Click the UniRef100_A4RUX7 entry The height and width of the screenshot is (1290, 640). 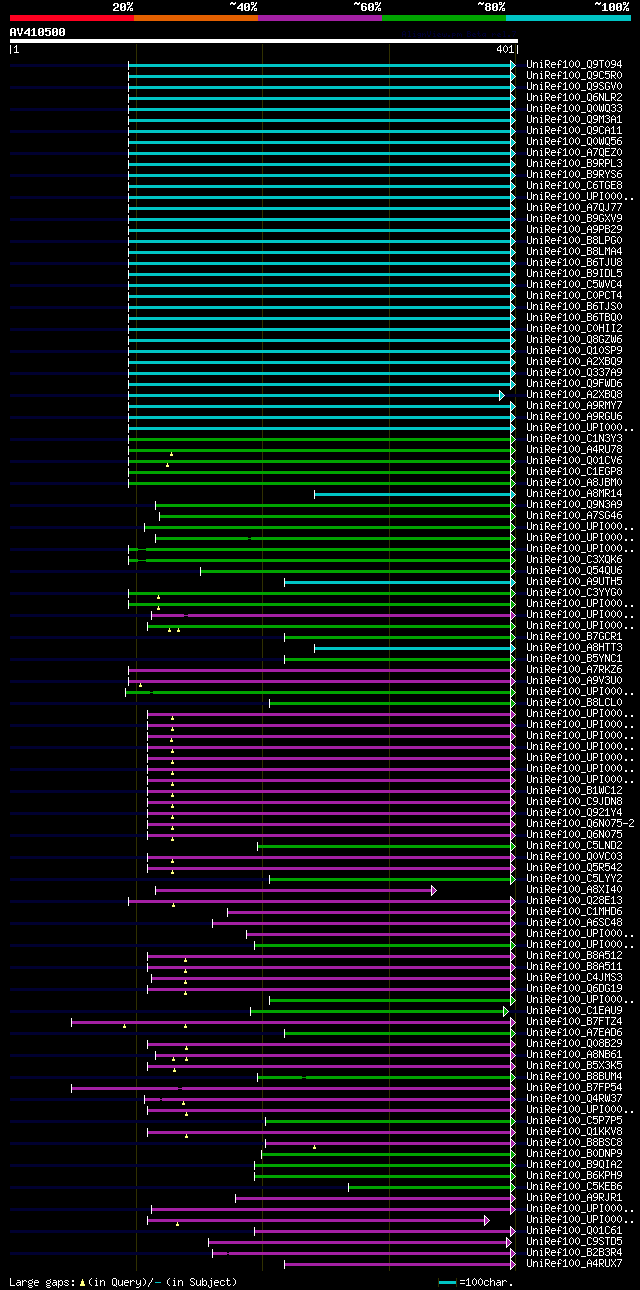click(574, 1264)
